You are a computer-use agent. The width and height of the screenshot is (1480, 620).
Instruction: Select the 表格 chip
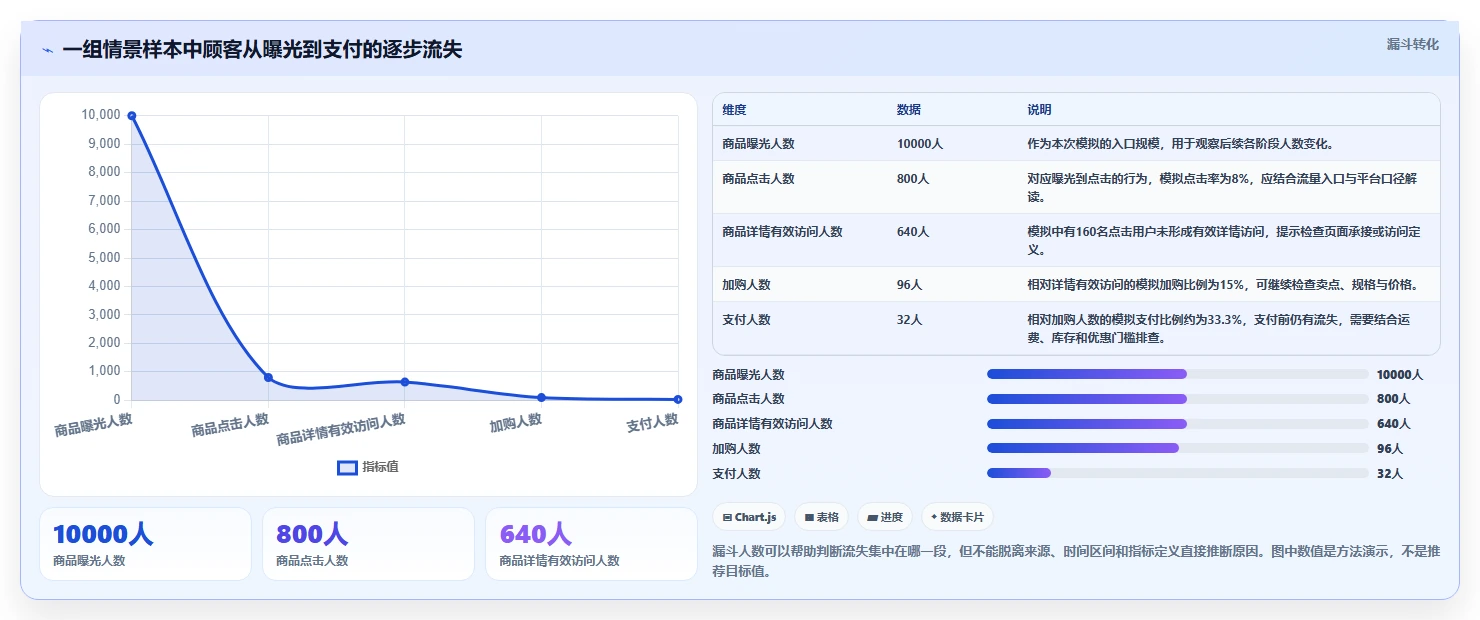(821, 517)
